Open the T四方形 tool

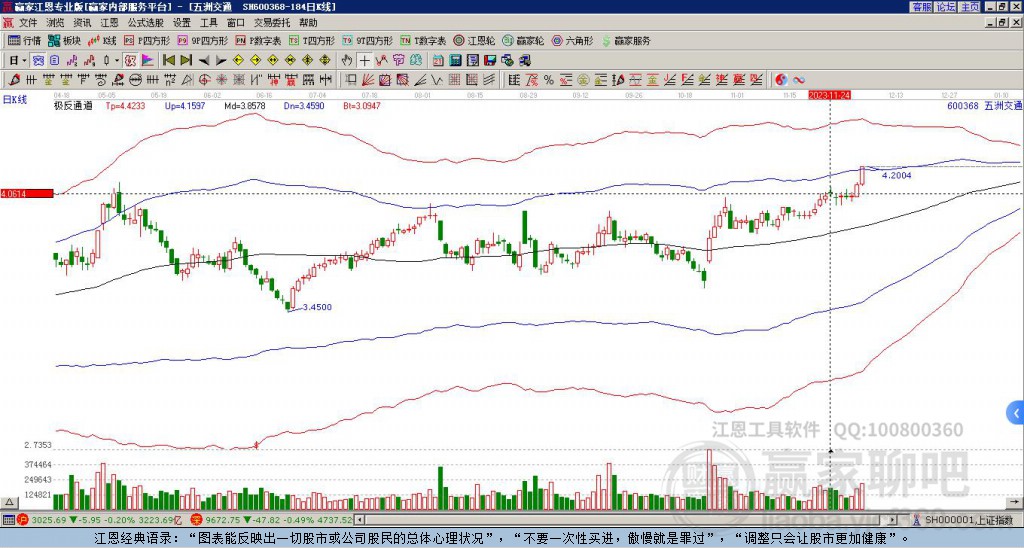312,40
